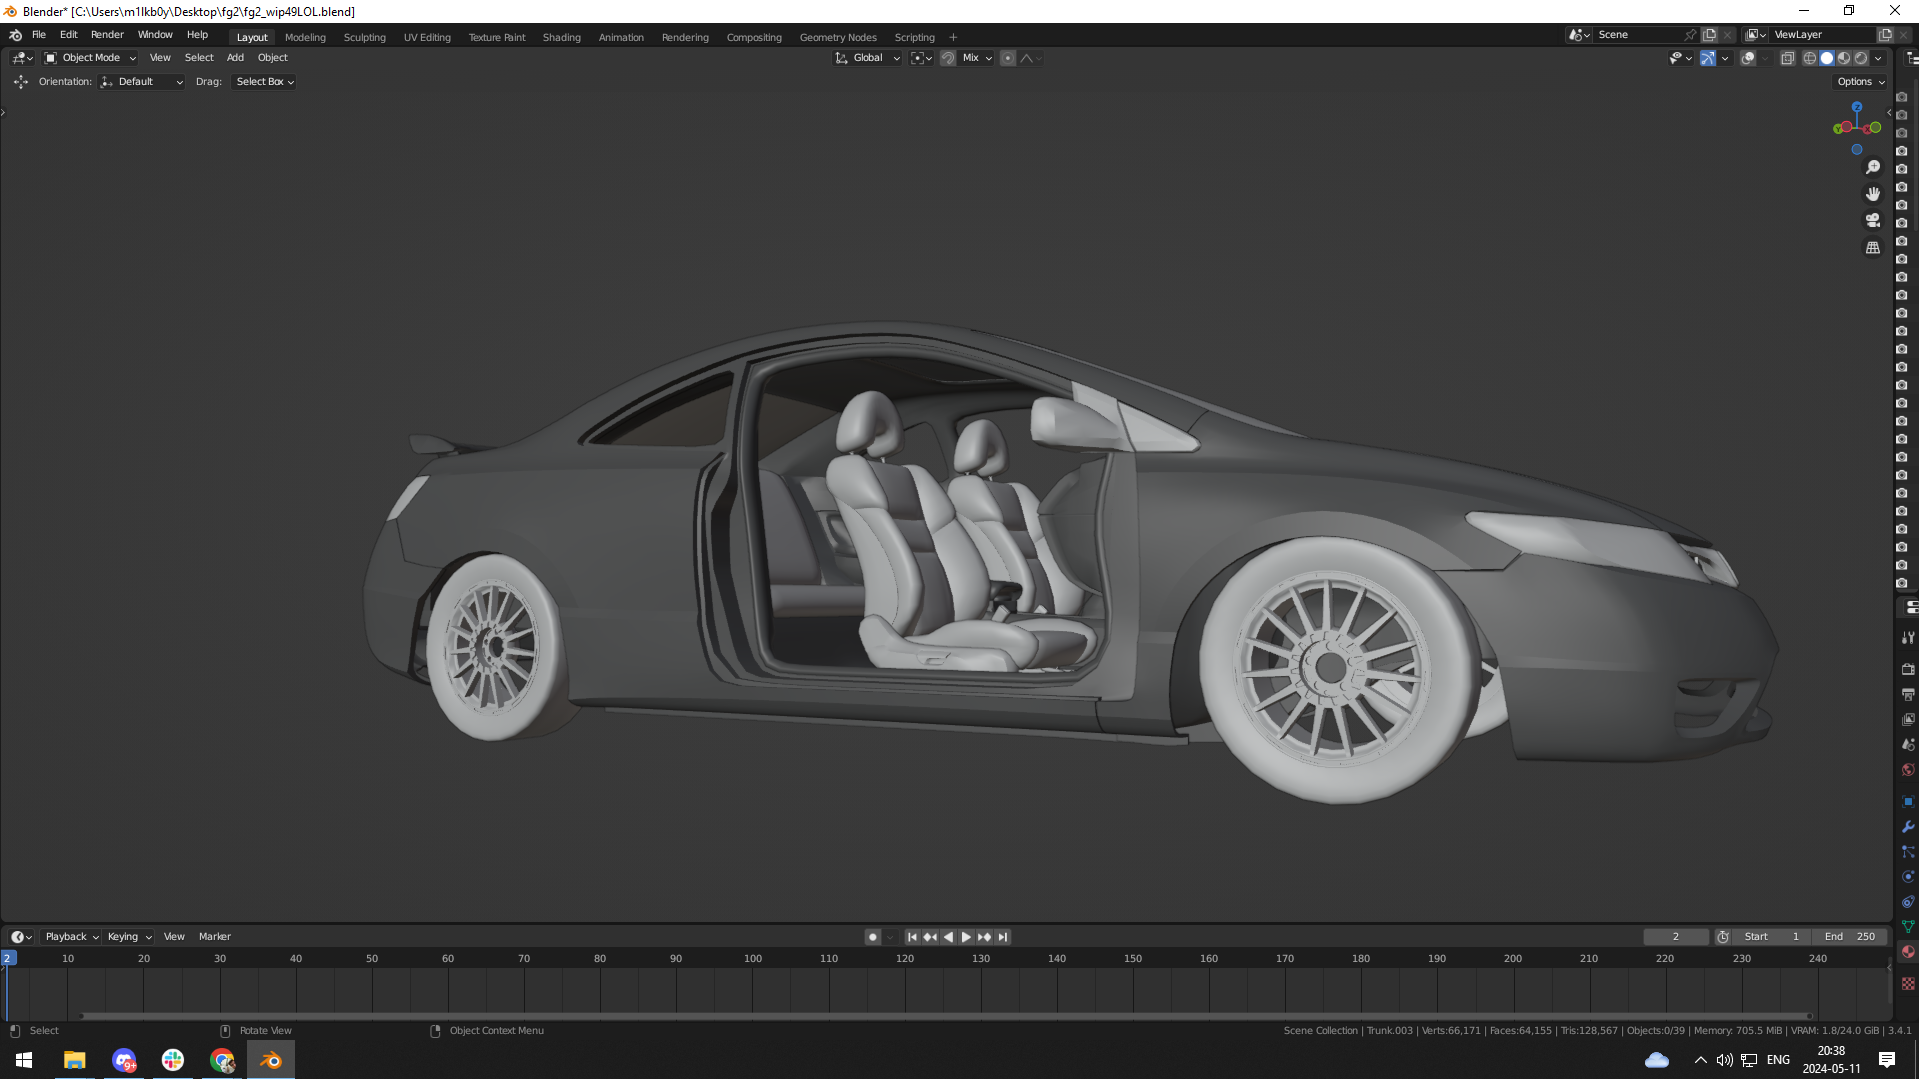Switch to wireframe viewport shading
Screen dimensions: 1919x1079
tap(1809, 58)
